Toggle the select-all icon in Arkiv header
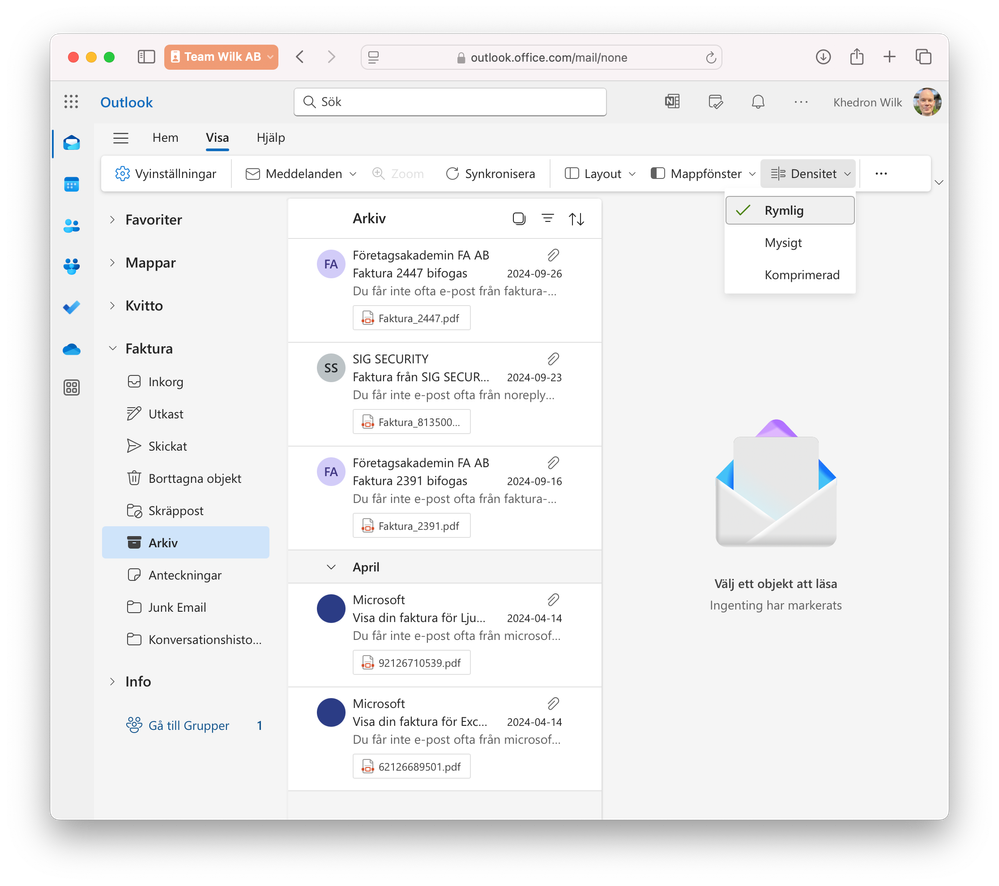 [519, 218]
